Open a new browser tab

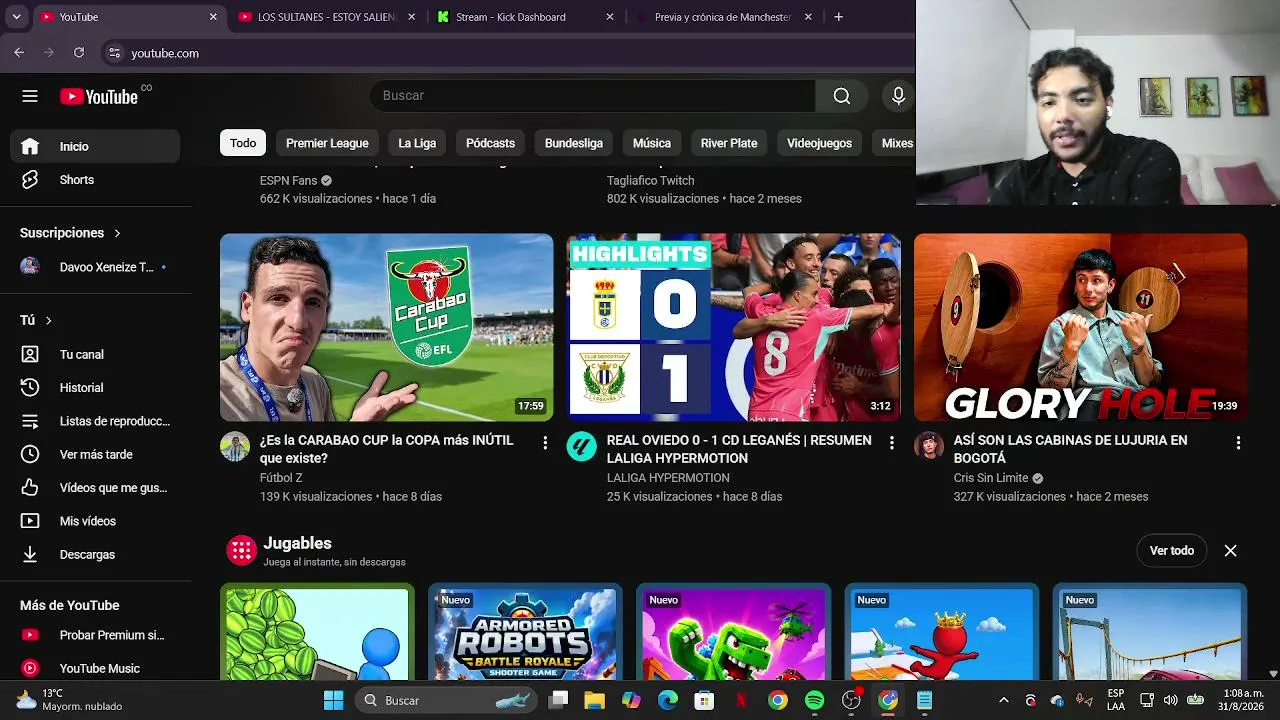pyautogui.click(x=838, y=17)
